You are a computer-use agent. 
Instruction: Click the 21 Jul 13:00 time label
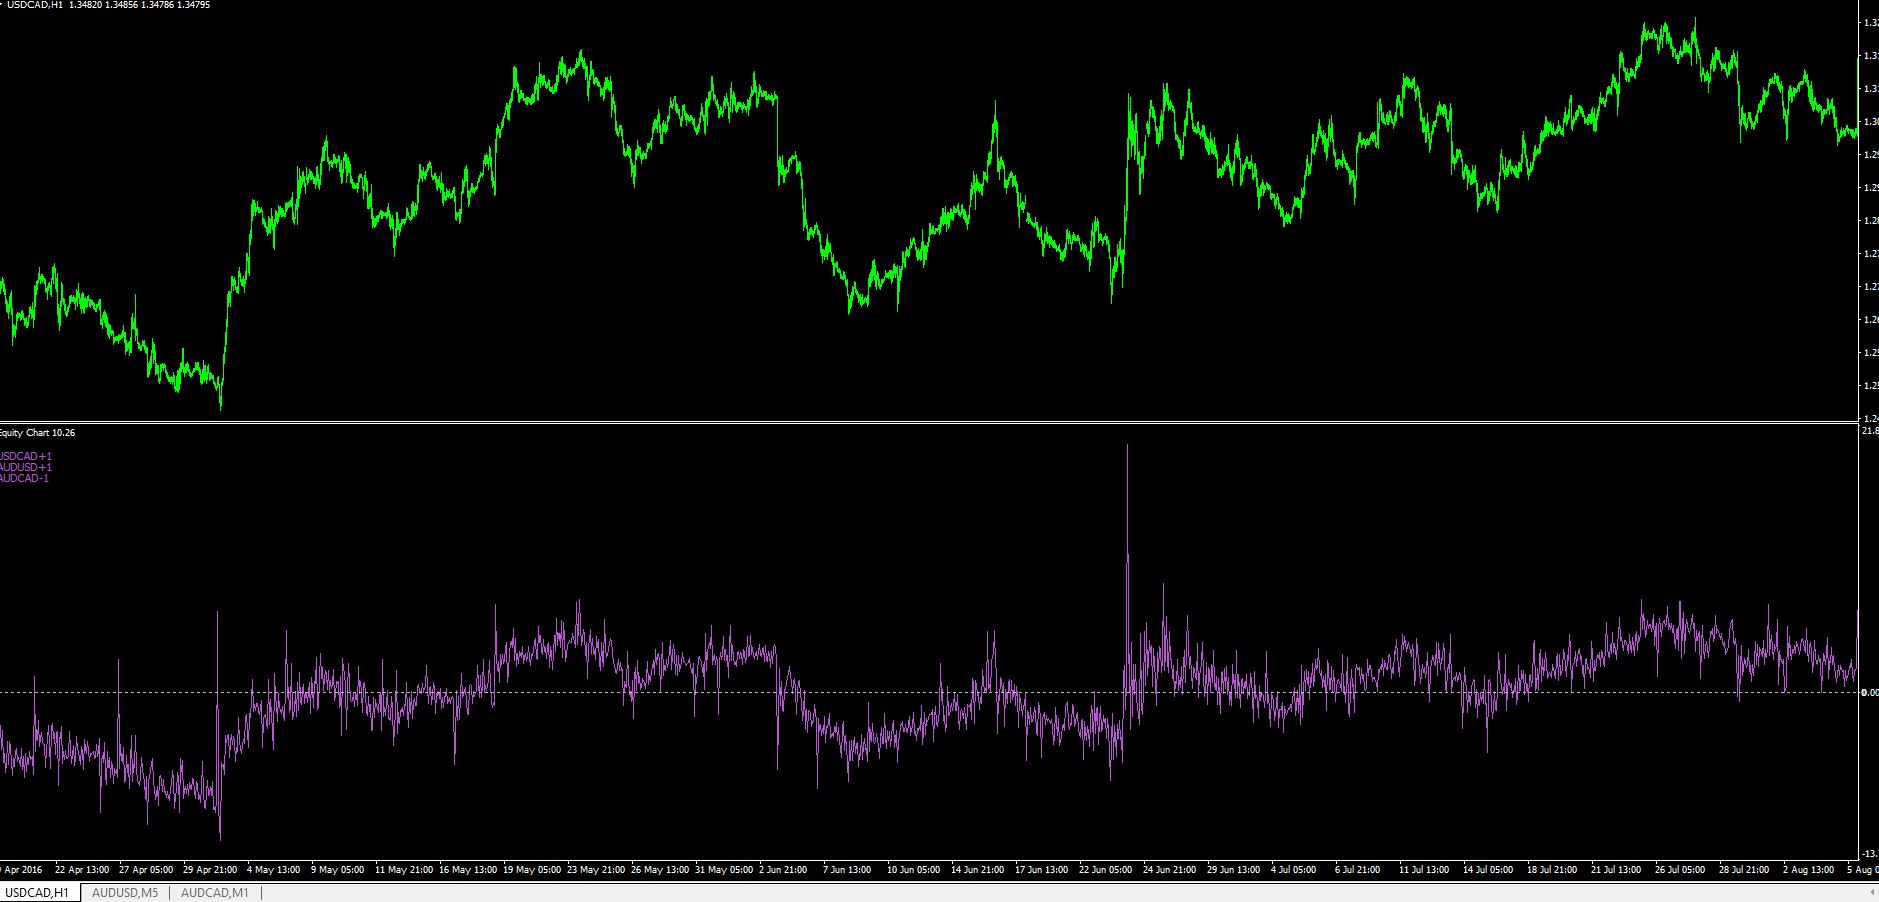click(1617, 869)
